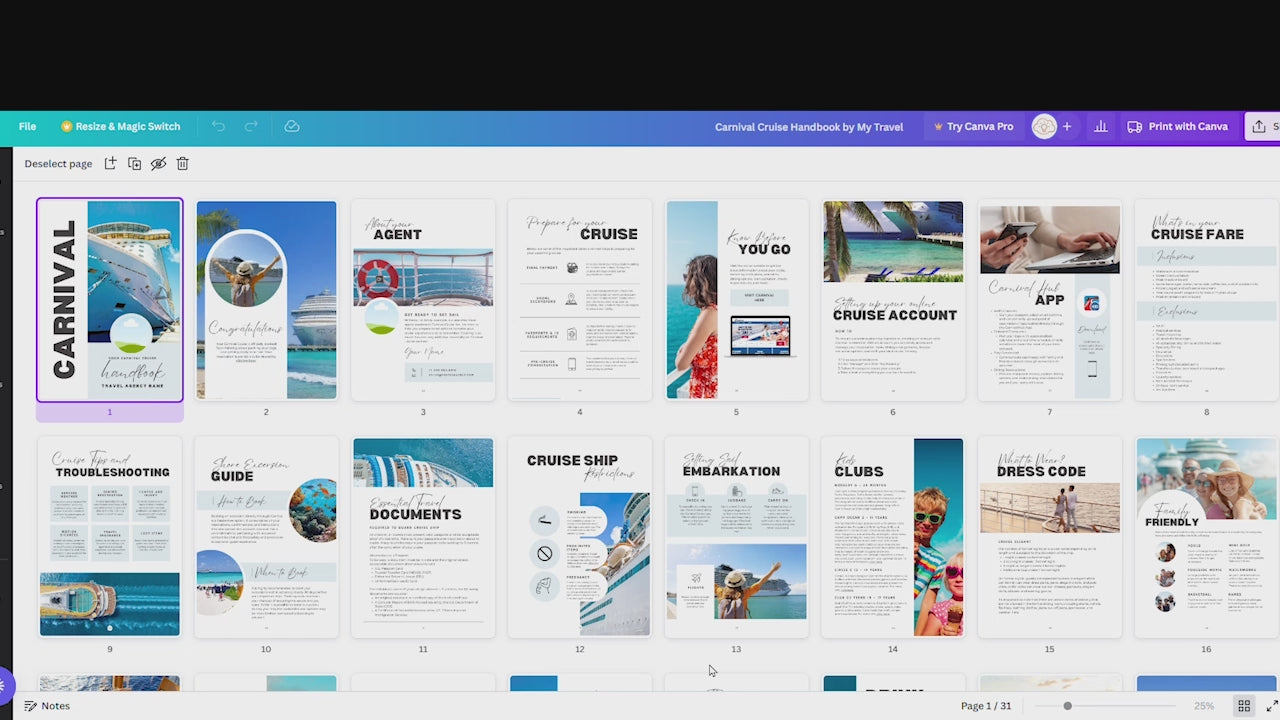The image size is (1280, 720).
Task: Open the insights bar chart icon
Action: click(1101, 127)
